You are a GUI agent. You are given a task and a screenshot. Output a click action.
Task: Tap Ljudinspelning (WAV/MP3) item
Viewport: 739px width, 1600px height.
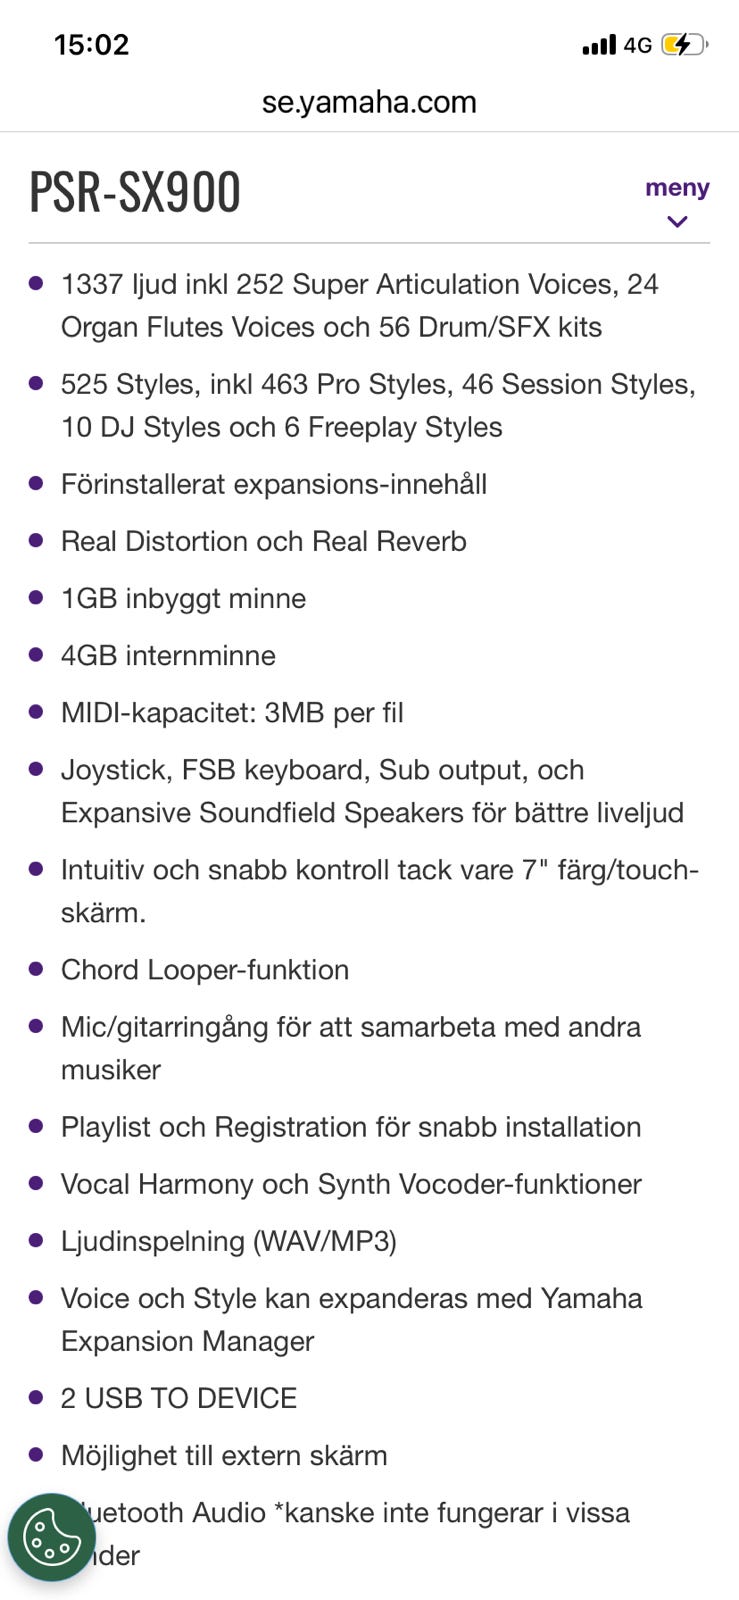pyautogui.click(x=229, y=1240)
